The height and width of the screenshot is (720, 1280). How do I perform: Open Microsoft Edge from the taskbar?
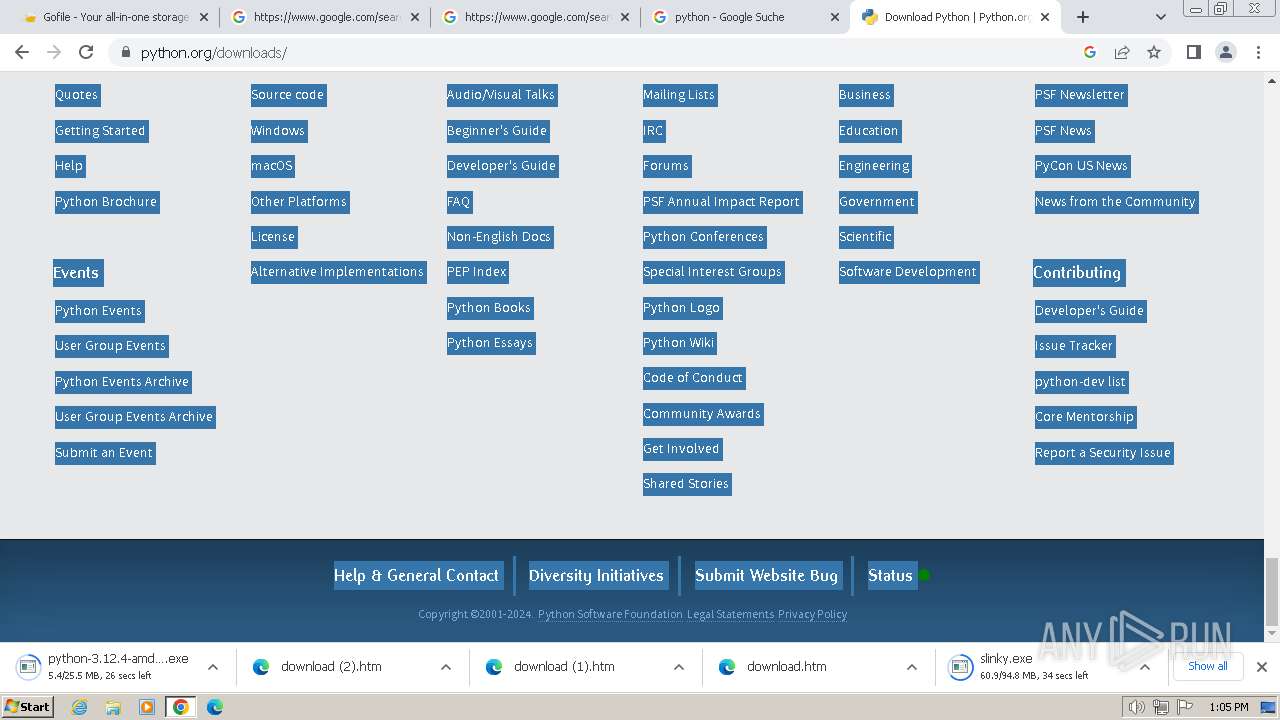click(215, 707)
